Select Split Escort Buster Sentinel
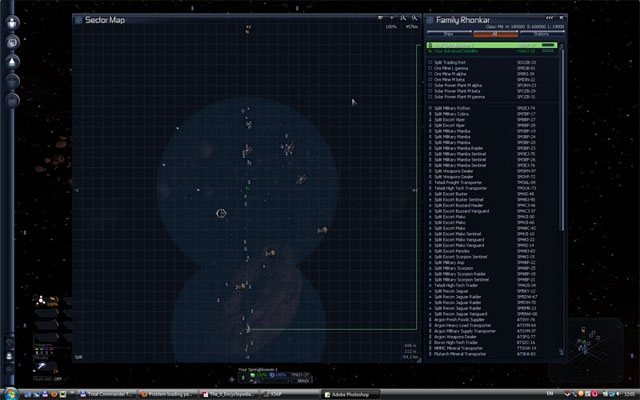The height and width of the screenshot is (400, 640). tap(492, 200)
